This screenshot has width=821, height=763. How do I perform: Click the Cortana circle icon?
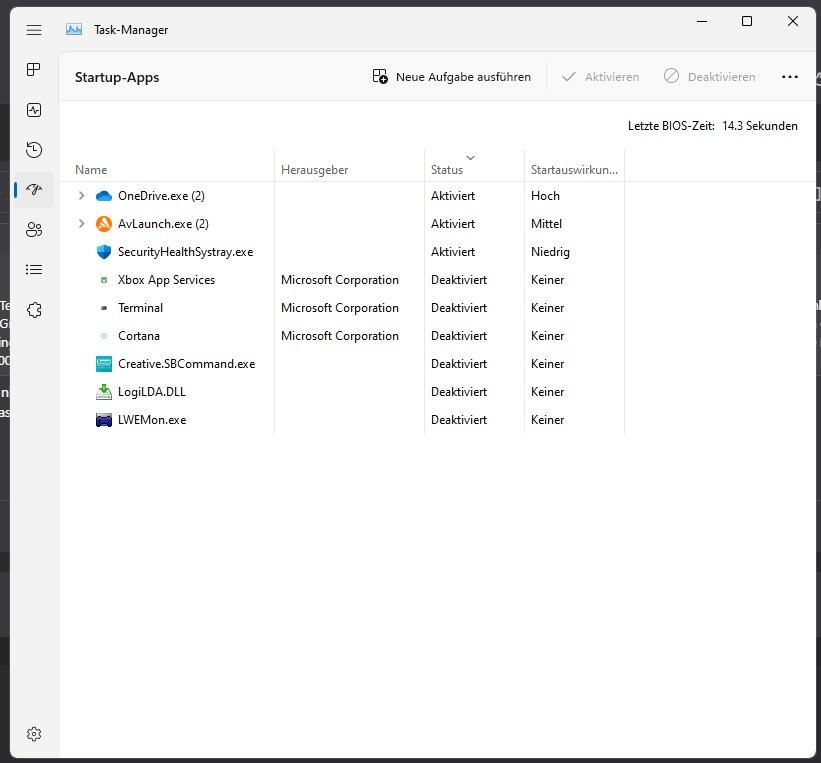(x=104, y=336)
